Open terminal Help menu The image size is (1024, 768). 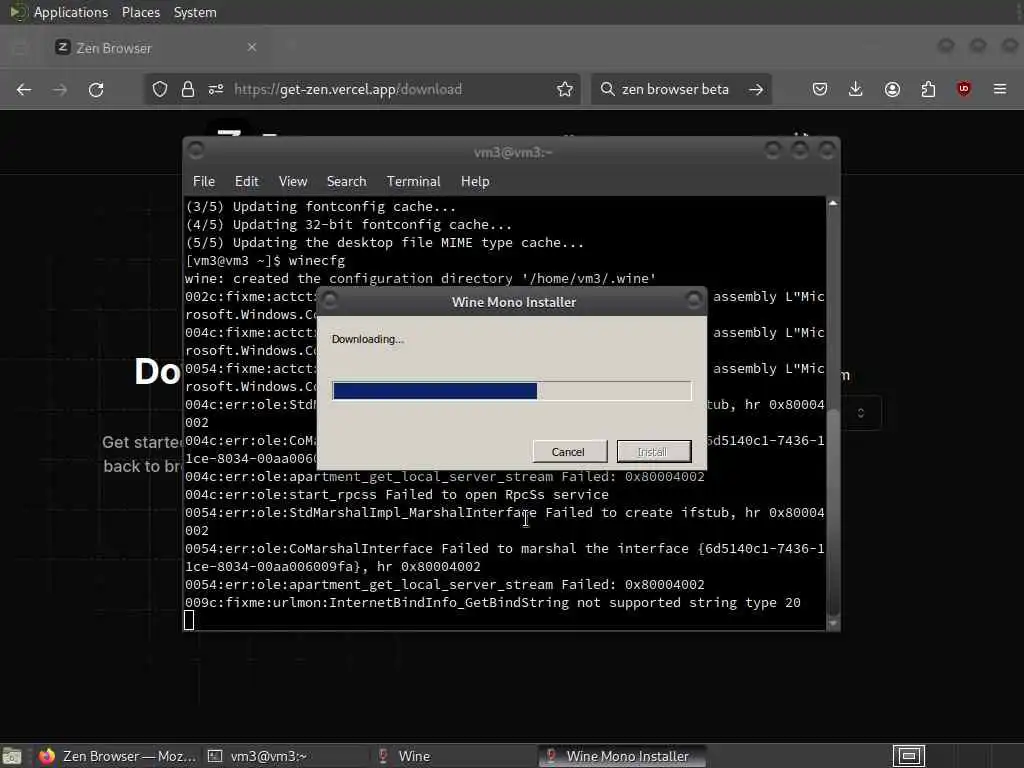coord(475,182)
